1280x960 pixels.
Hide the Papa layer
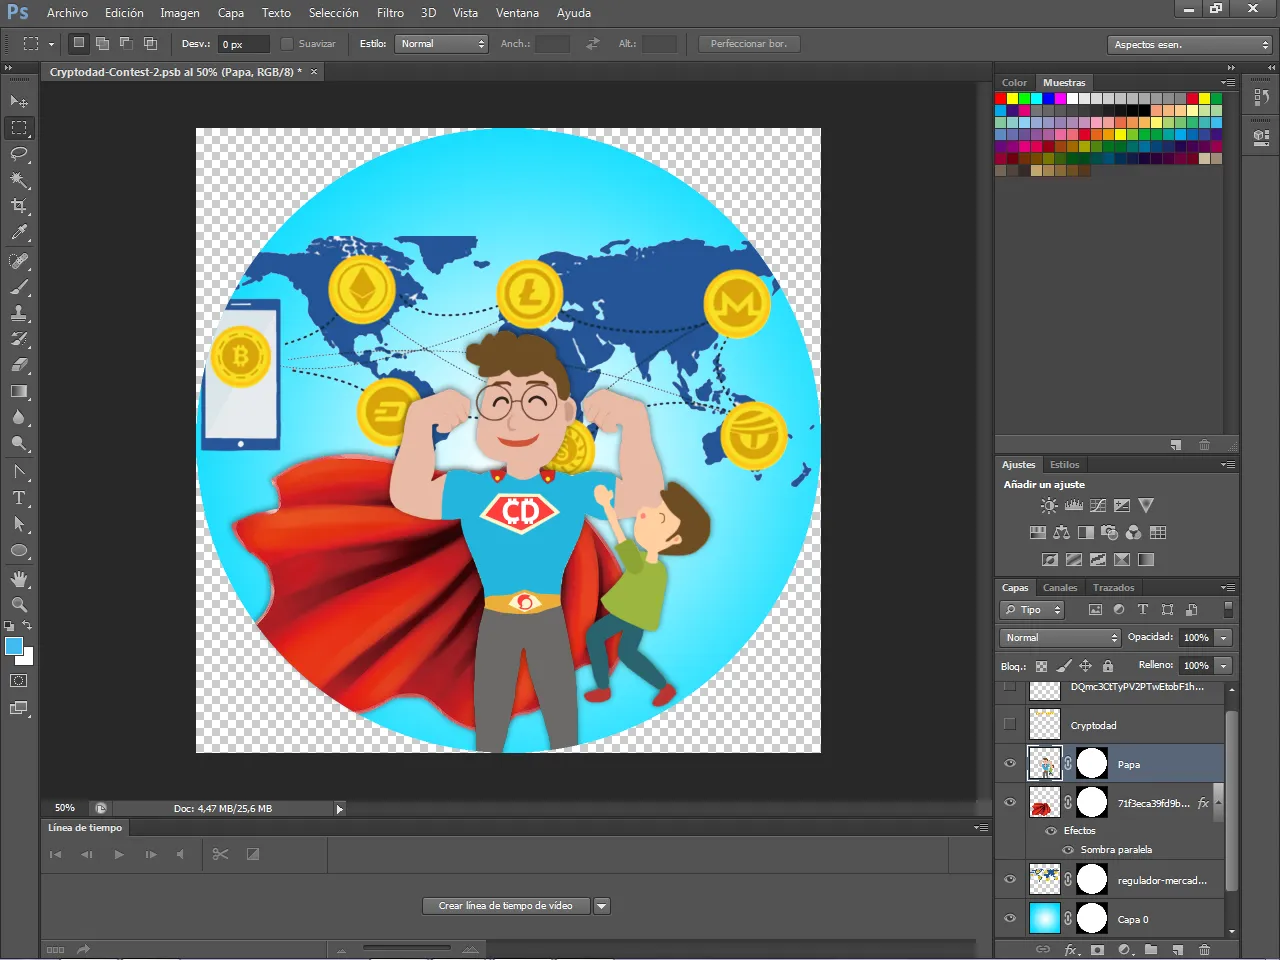coord(1010,764)
